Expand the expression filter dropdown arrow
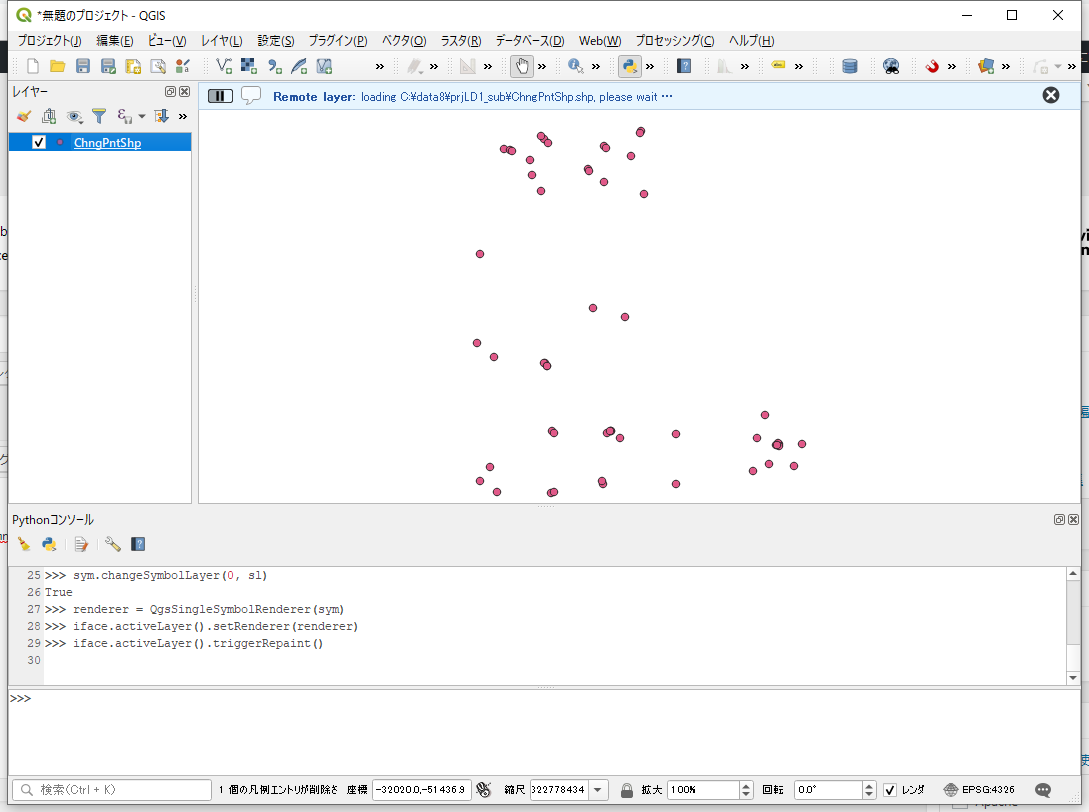The height and width of the screenshot is (812, 1089). pyautogui.click(x=141, y=116)
